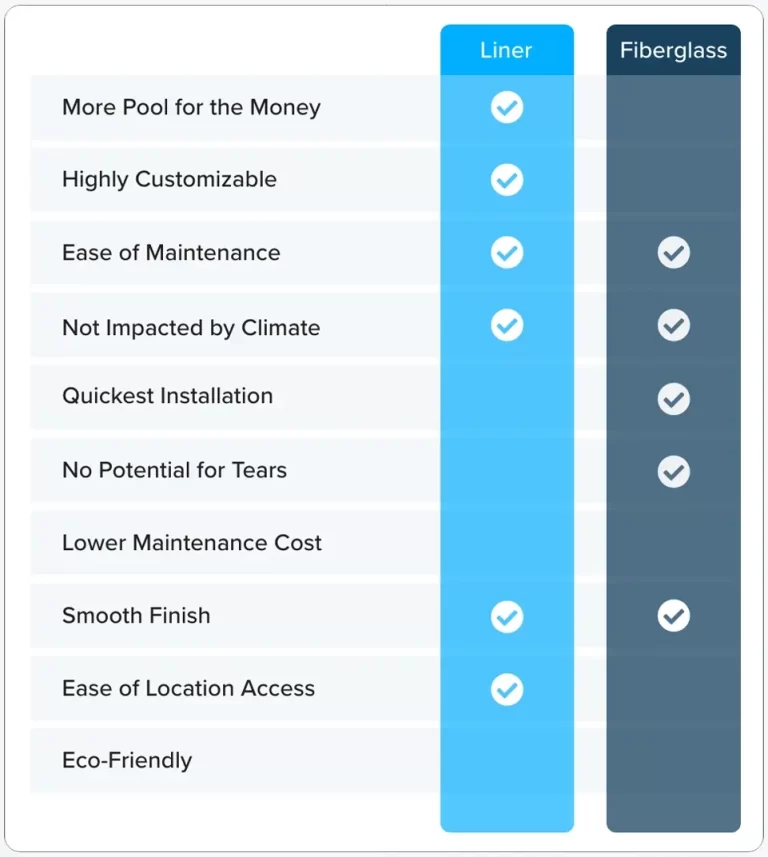Click Liner checkmark for More Pool for the Money
Viewport: 768px width, 857px height.
pos(507,107)
